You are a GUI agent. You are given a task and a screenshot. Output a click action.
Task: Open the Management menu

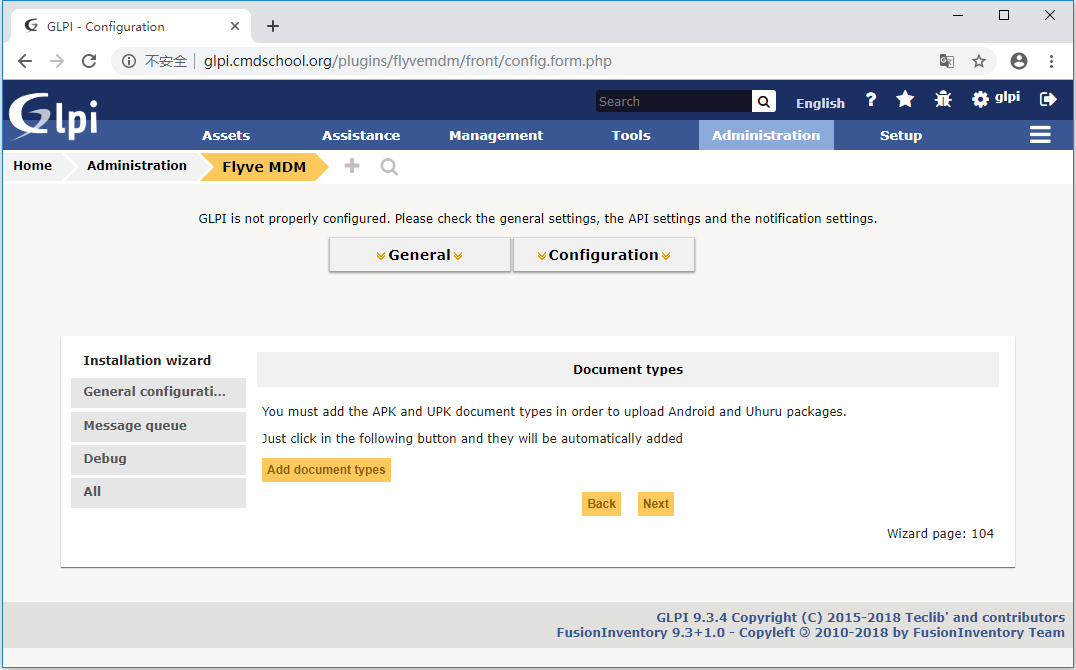(495, 135)
